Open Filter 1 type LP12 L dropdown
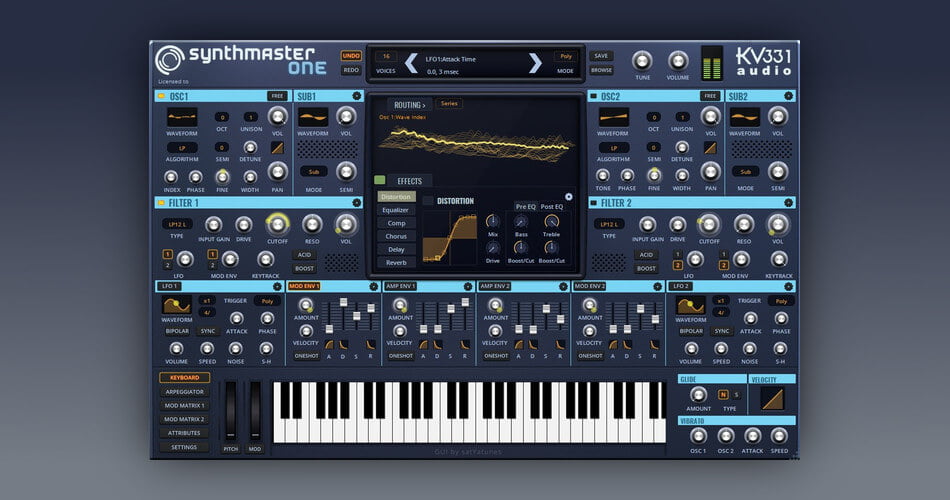950x500 pixels. click(x=177, y=224)
